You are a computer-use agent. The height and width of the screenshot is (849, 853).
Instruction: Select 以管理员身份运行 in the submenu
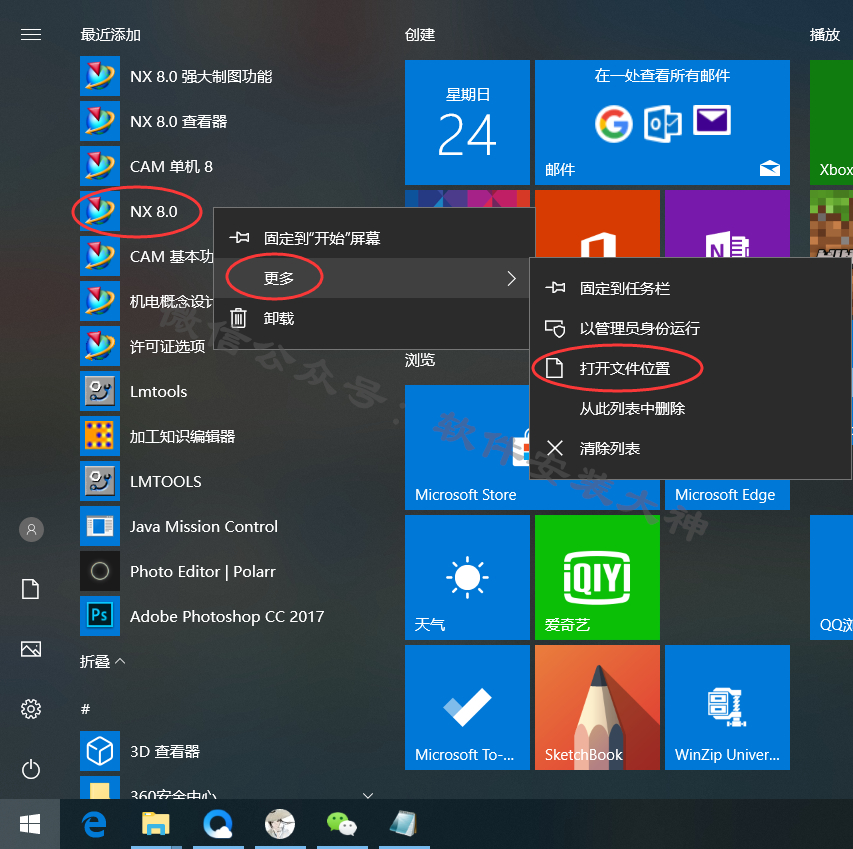(x=690, y=329)
